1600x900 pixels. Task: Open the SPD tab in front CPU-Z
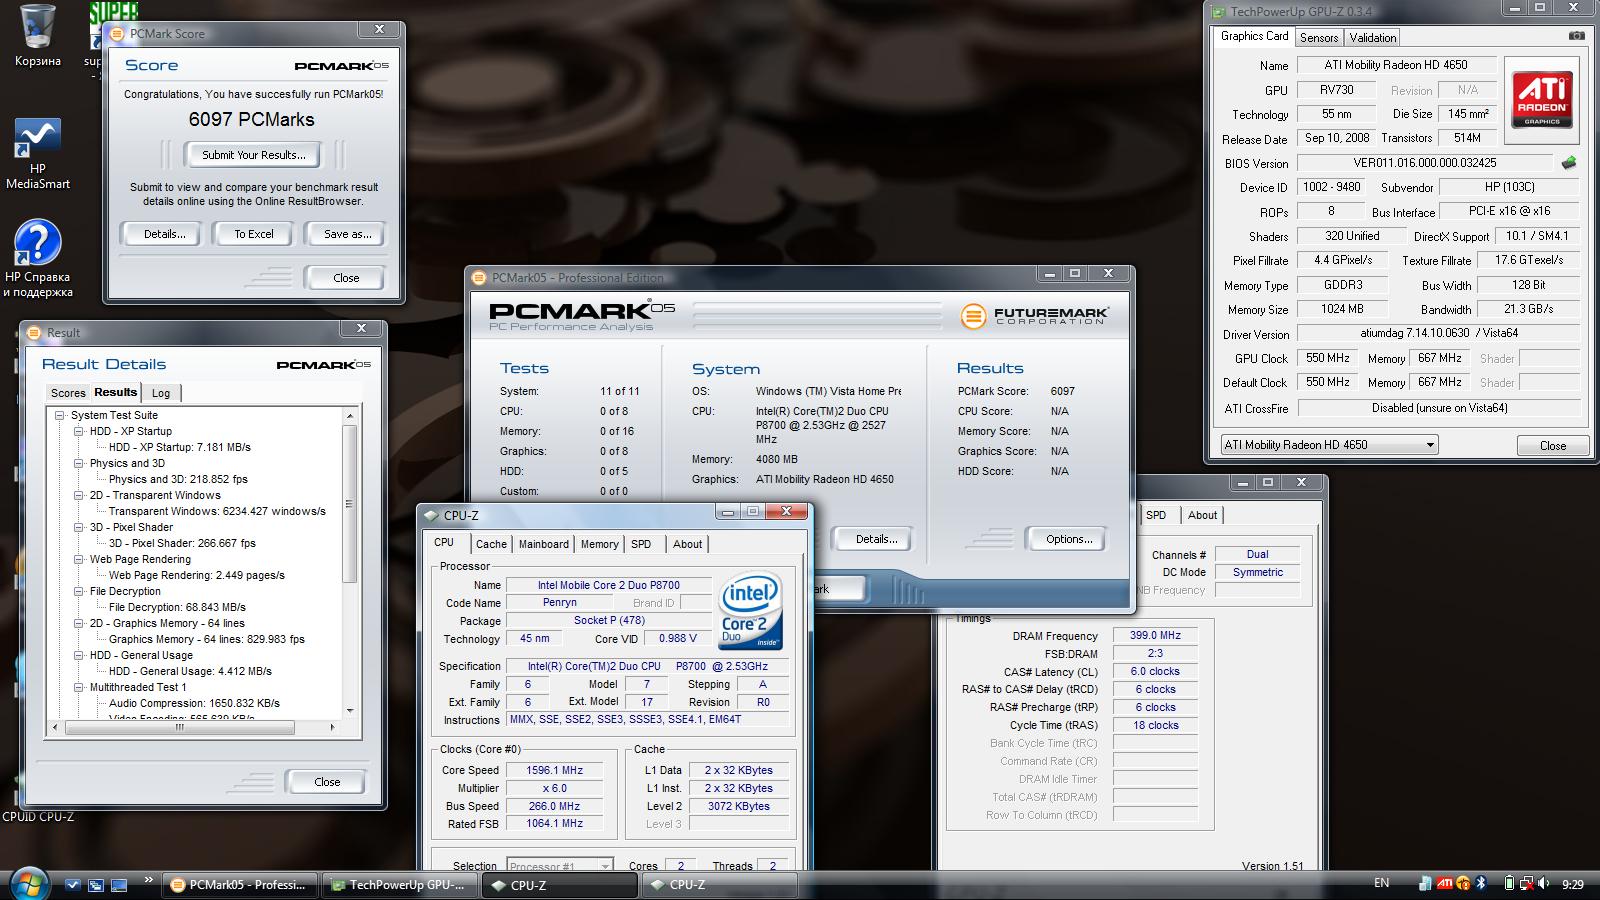641,544
